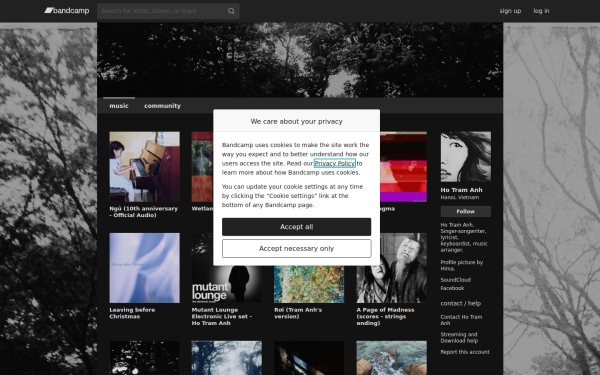
Task: Open Streaming and Download help
Action: coord(459,338)
